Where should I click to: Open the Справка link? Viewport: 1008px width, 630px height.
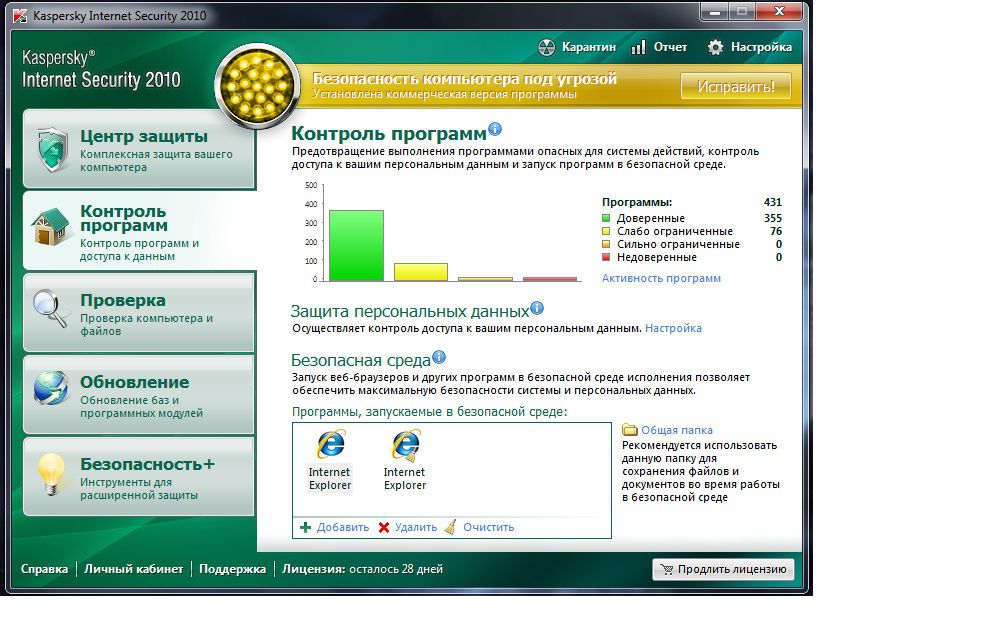coord(44,569)
